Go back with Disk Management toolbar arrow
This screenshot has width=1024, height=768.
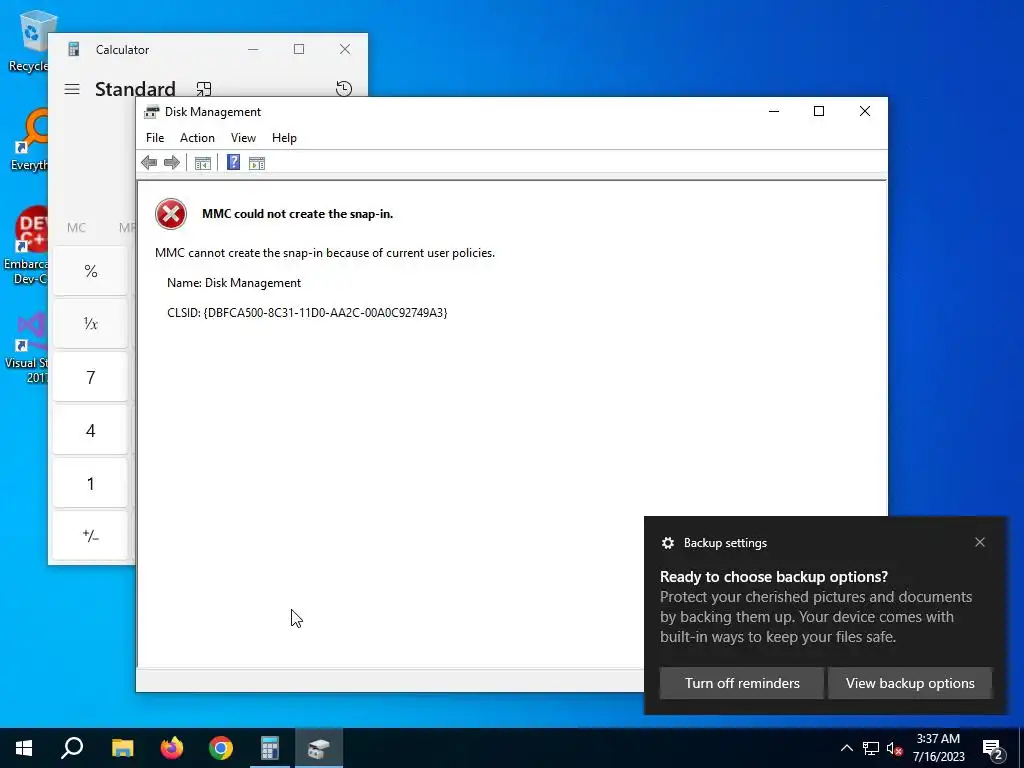tap(149, 163)
